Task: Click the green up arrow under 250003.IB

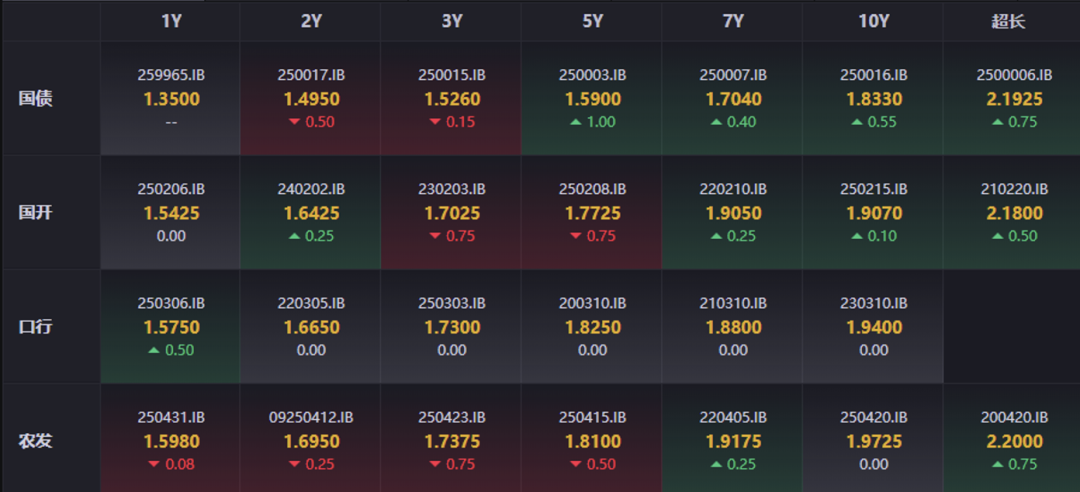Action: tap(575, 122)
